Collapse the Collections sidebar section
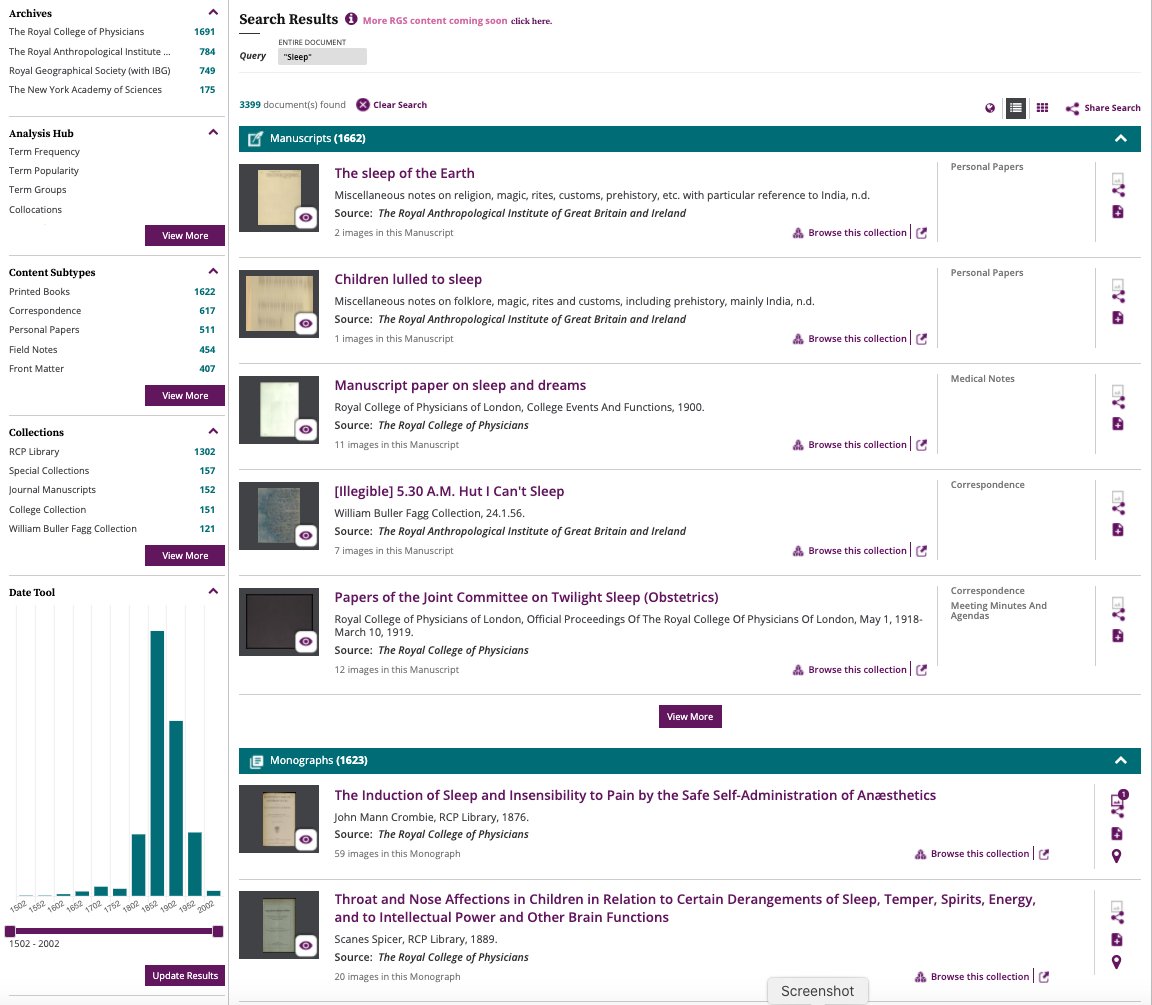 coord(213,431)
